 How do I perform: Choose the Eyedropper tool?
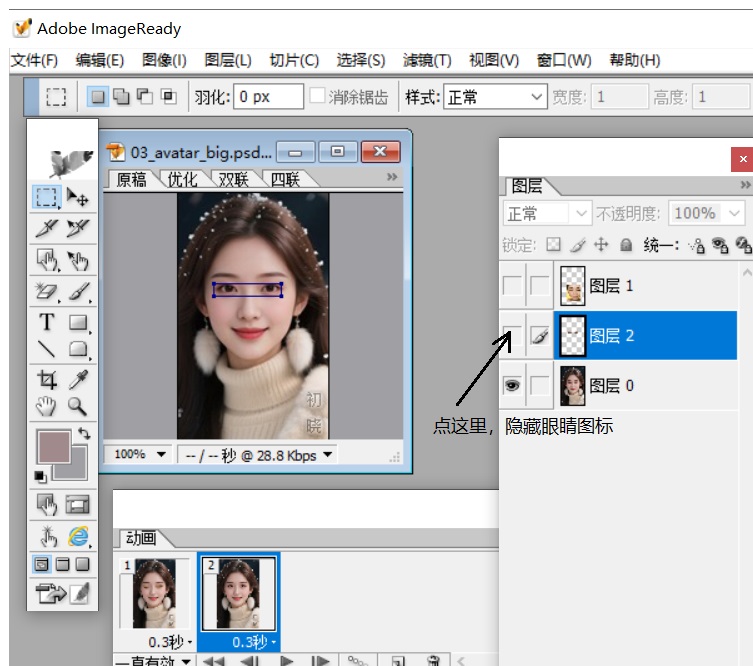point(78,379)
